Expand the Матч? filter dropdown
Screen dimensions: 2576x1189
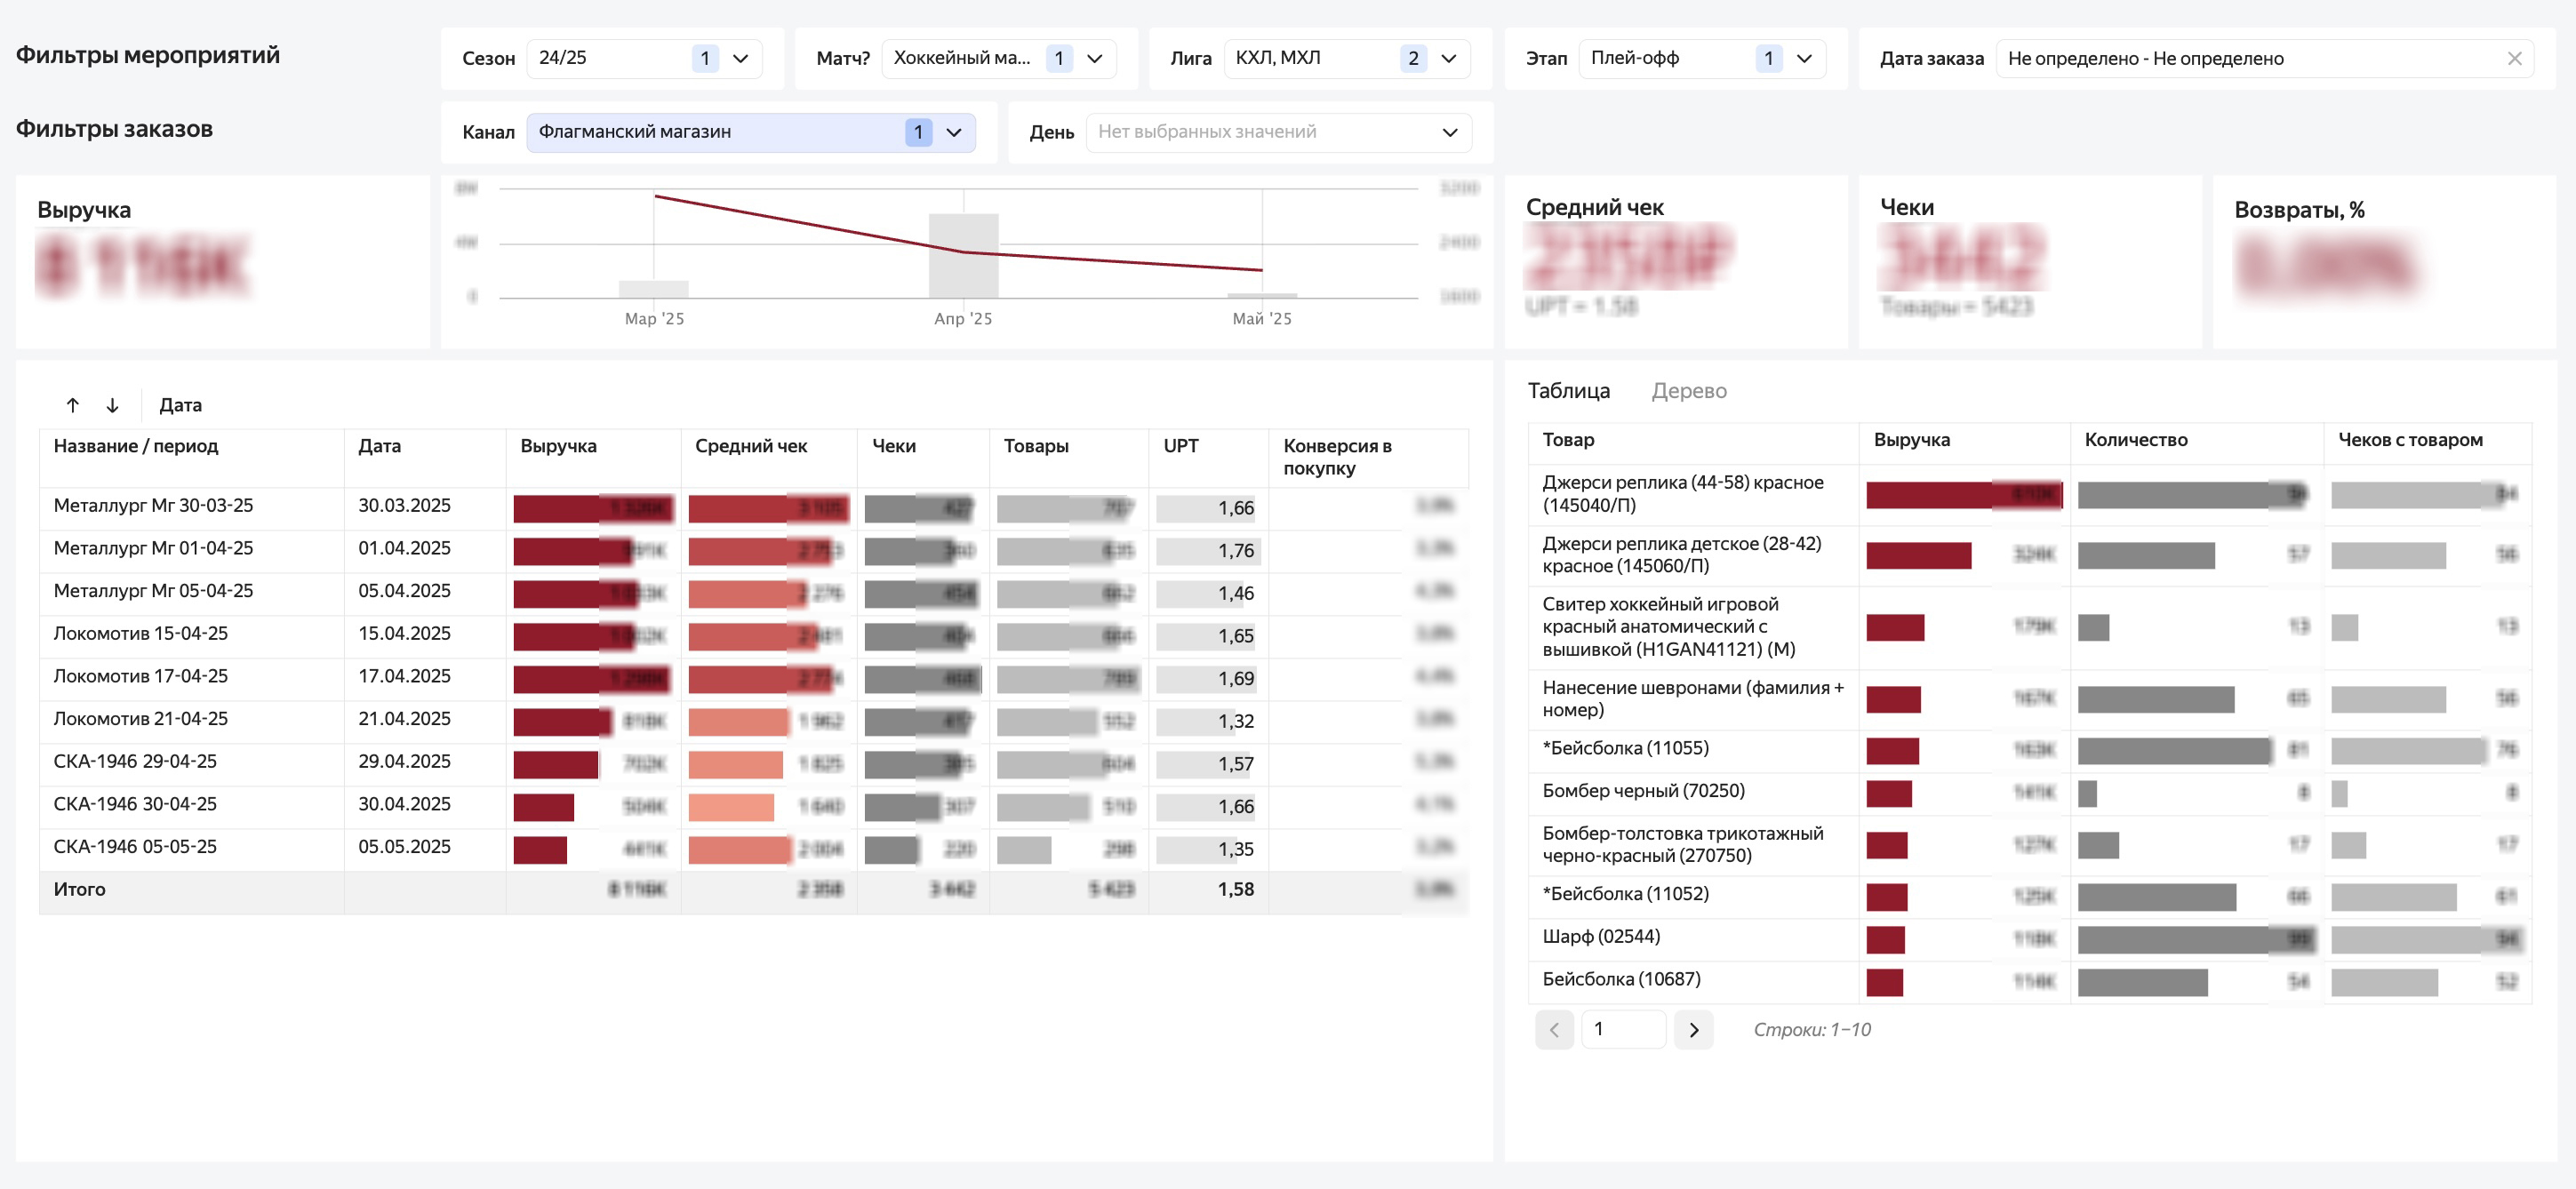click(x=1095, y=59)
